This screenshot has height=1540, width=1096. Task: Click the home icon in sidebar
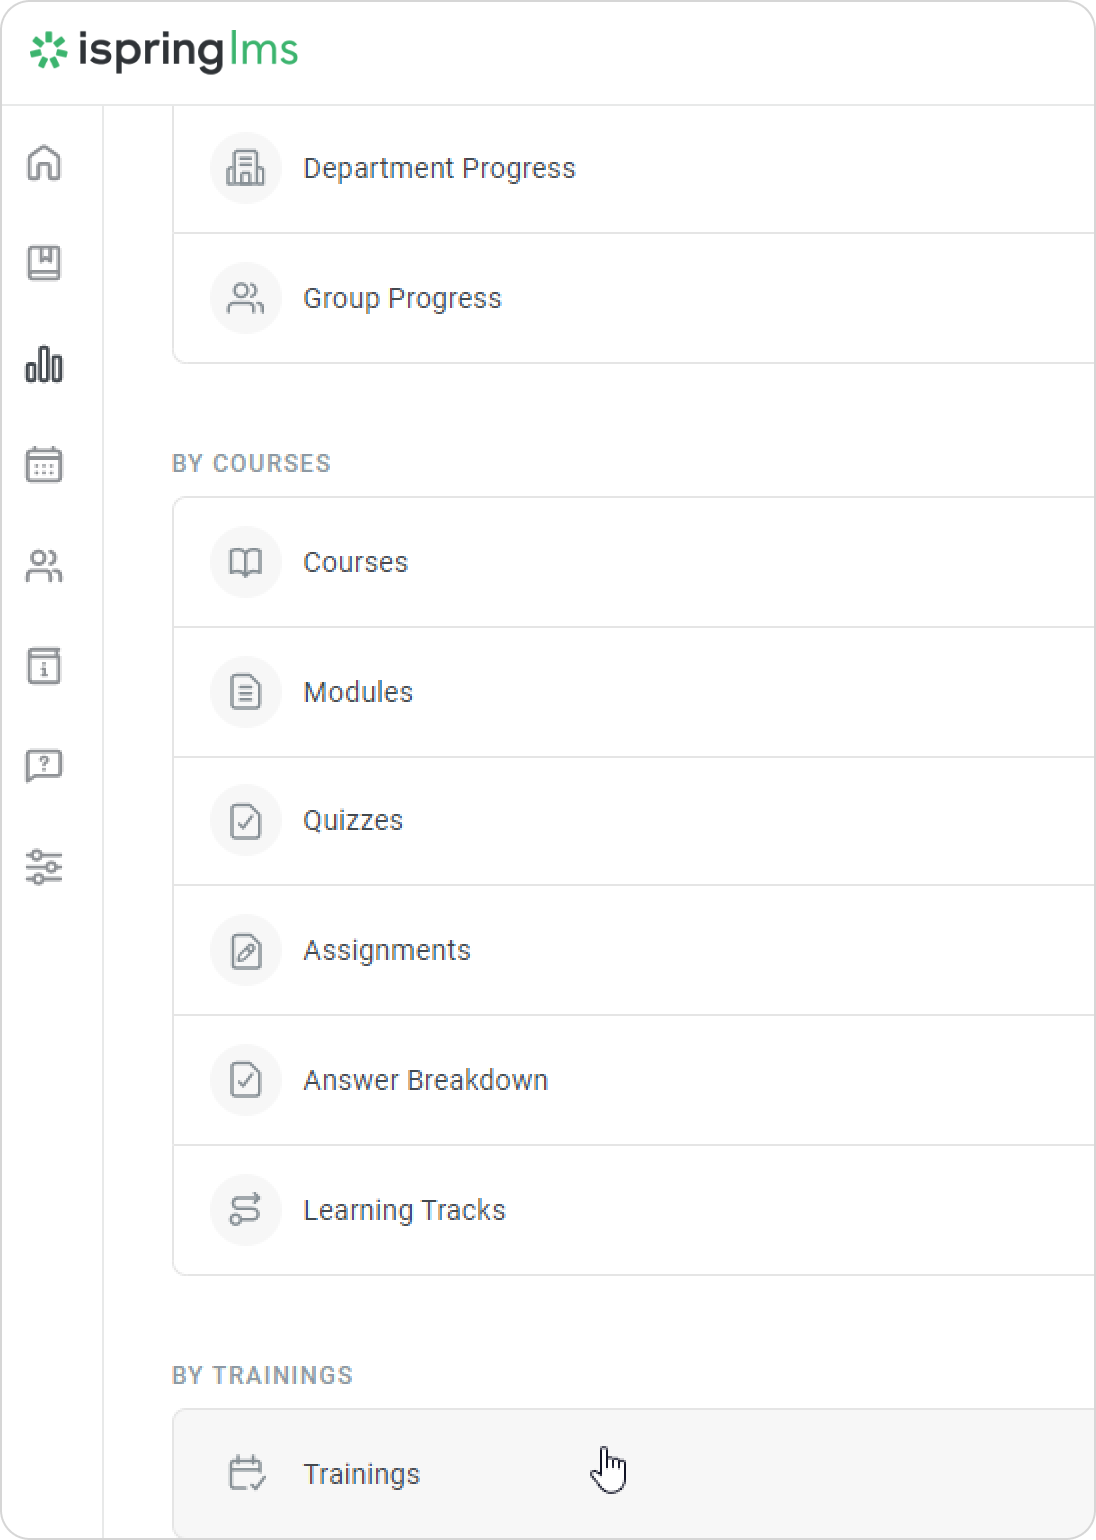coord(44,163)
